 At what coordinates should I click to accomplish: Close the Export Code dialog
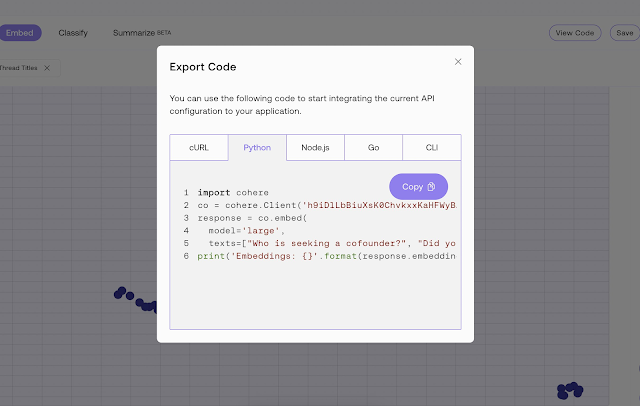[x=458, y=62]
